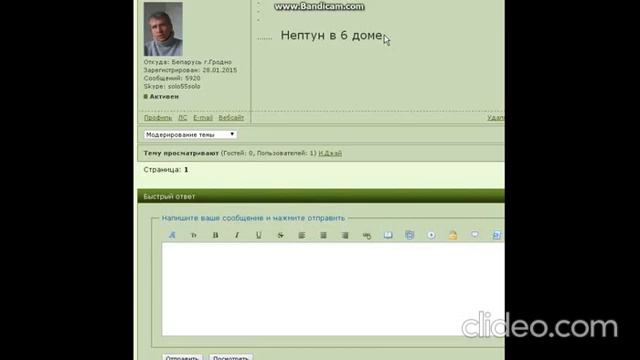Viewport: 640px width, 360px height.
Task: Click 'Сообщений: 5920' text
Action: (x=172, y=78)
